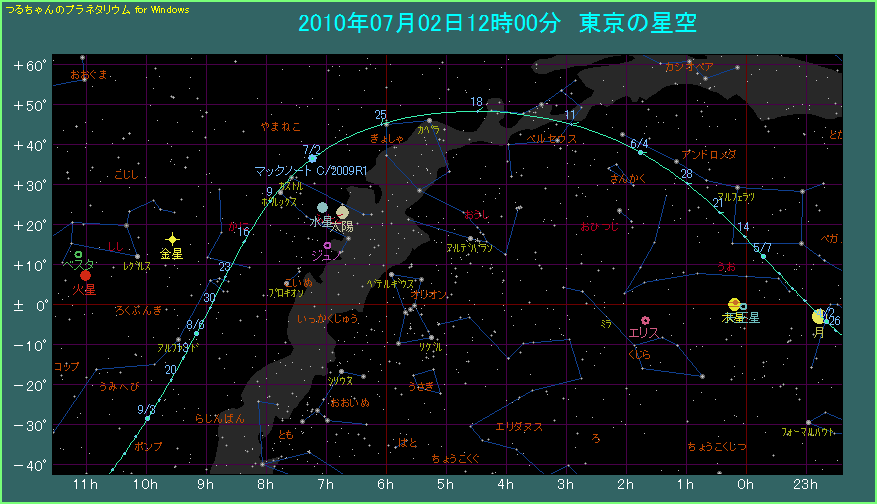Image resolution: width=877 pixels, height=504 pixels.
Task: Click the +60° declination axis label
Action: click(x=30, y=65)
